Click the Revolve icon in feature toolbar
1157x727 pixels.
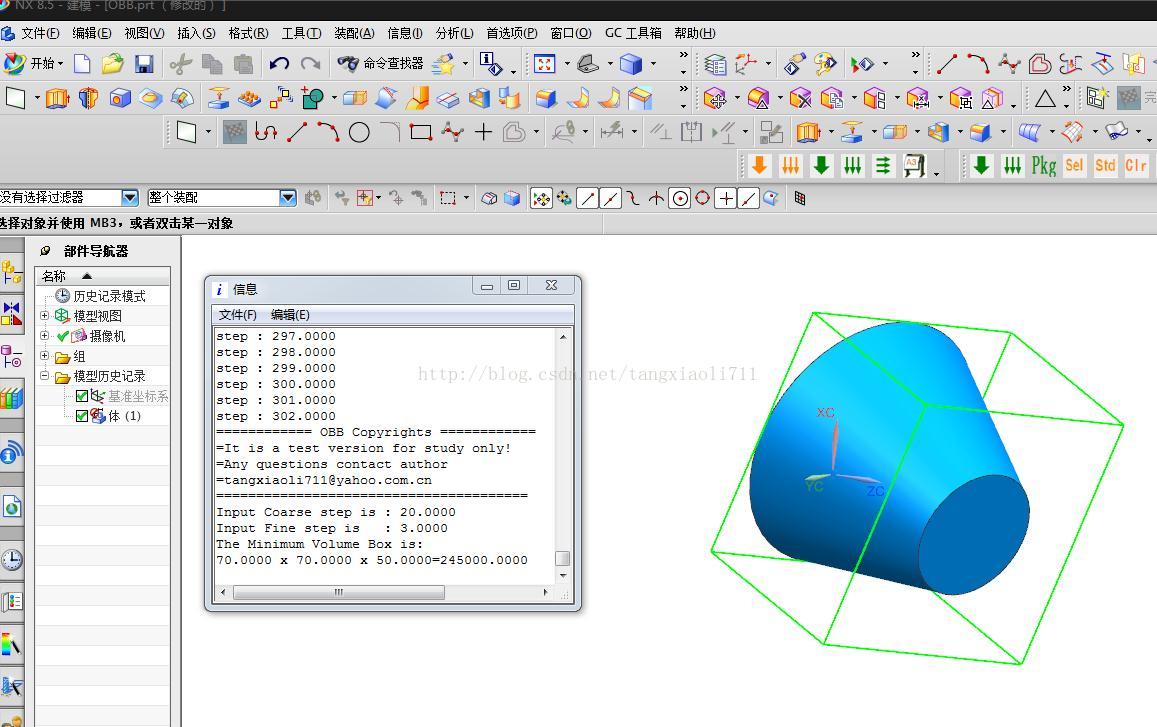coord(89,98)
